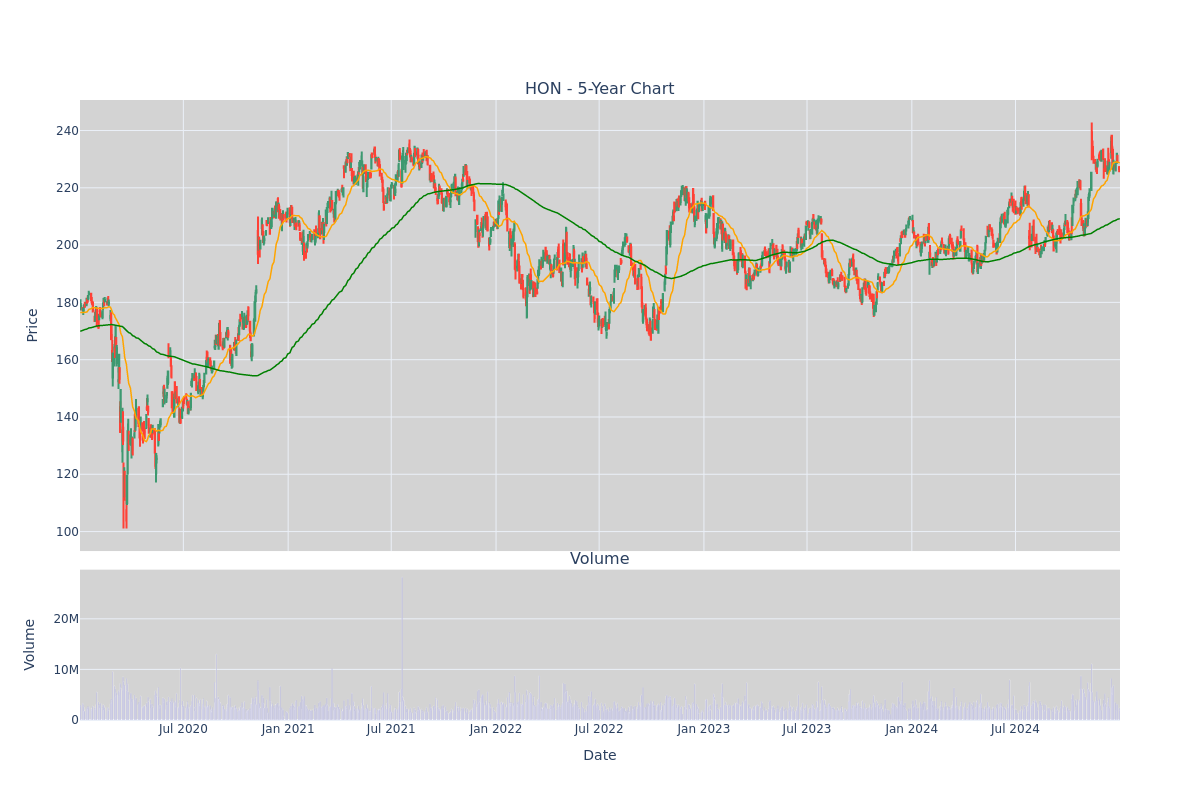
Task: Click the 180 price tick label
Action: 67,303
